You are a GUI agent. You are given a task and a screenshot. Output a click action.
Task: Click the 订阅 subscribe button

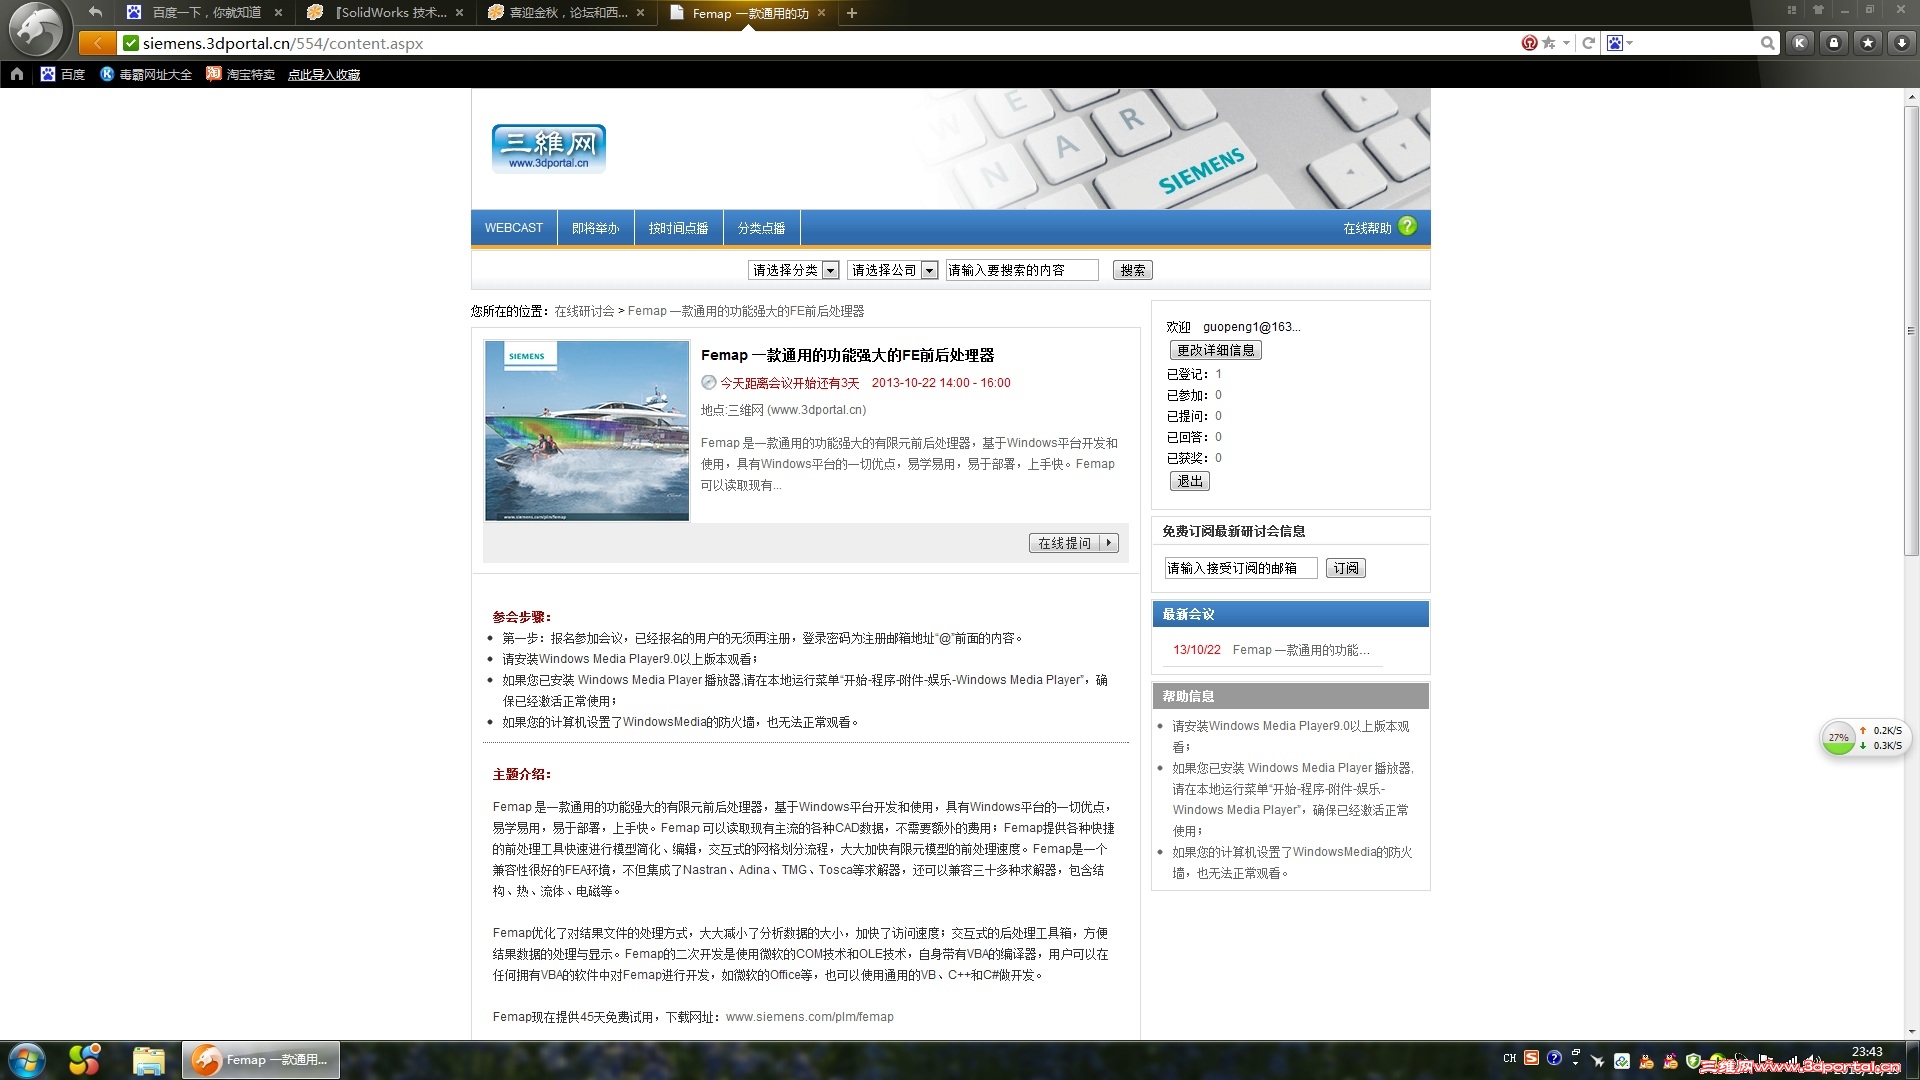(1346, 568)
